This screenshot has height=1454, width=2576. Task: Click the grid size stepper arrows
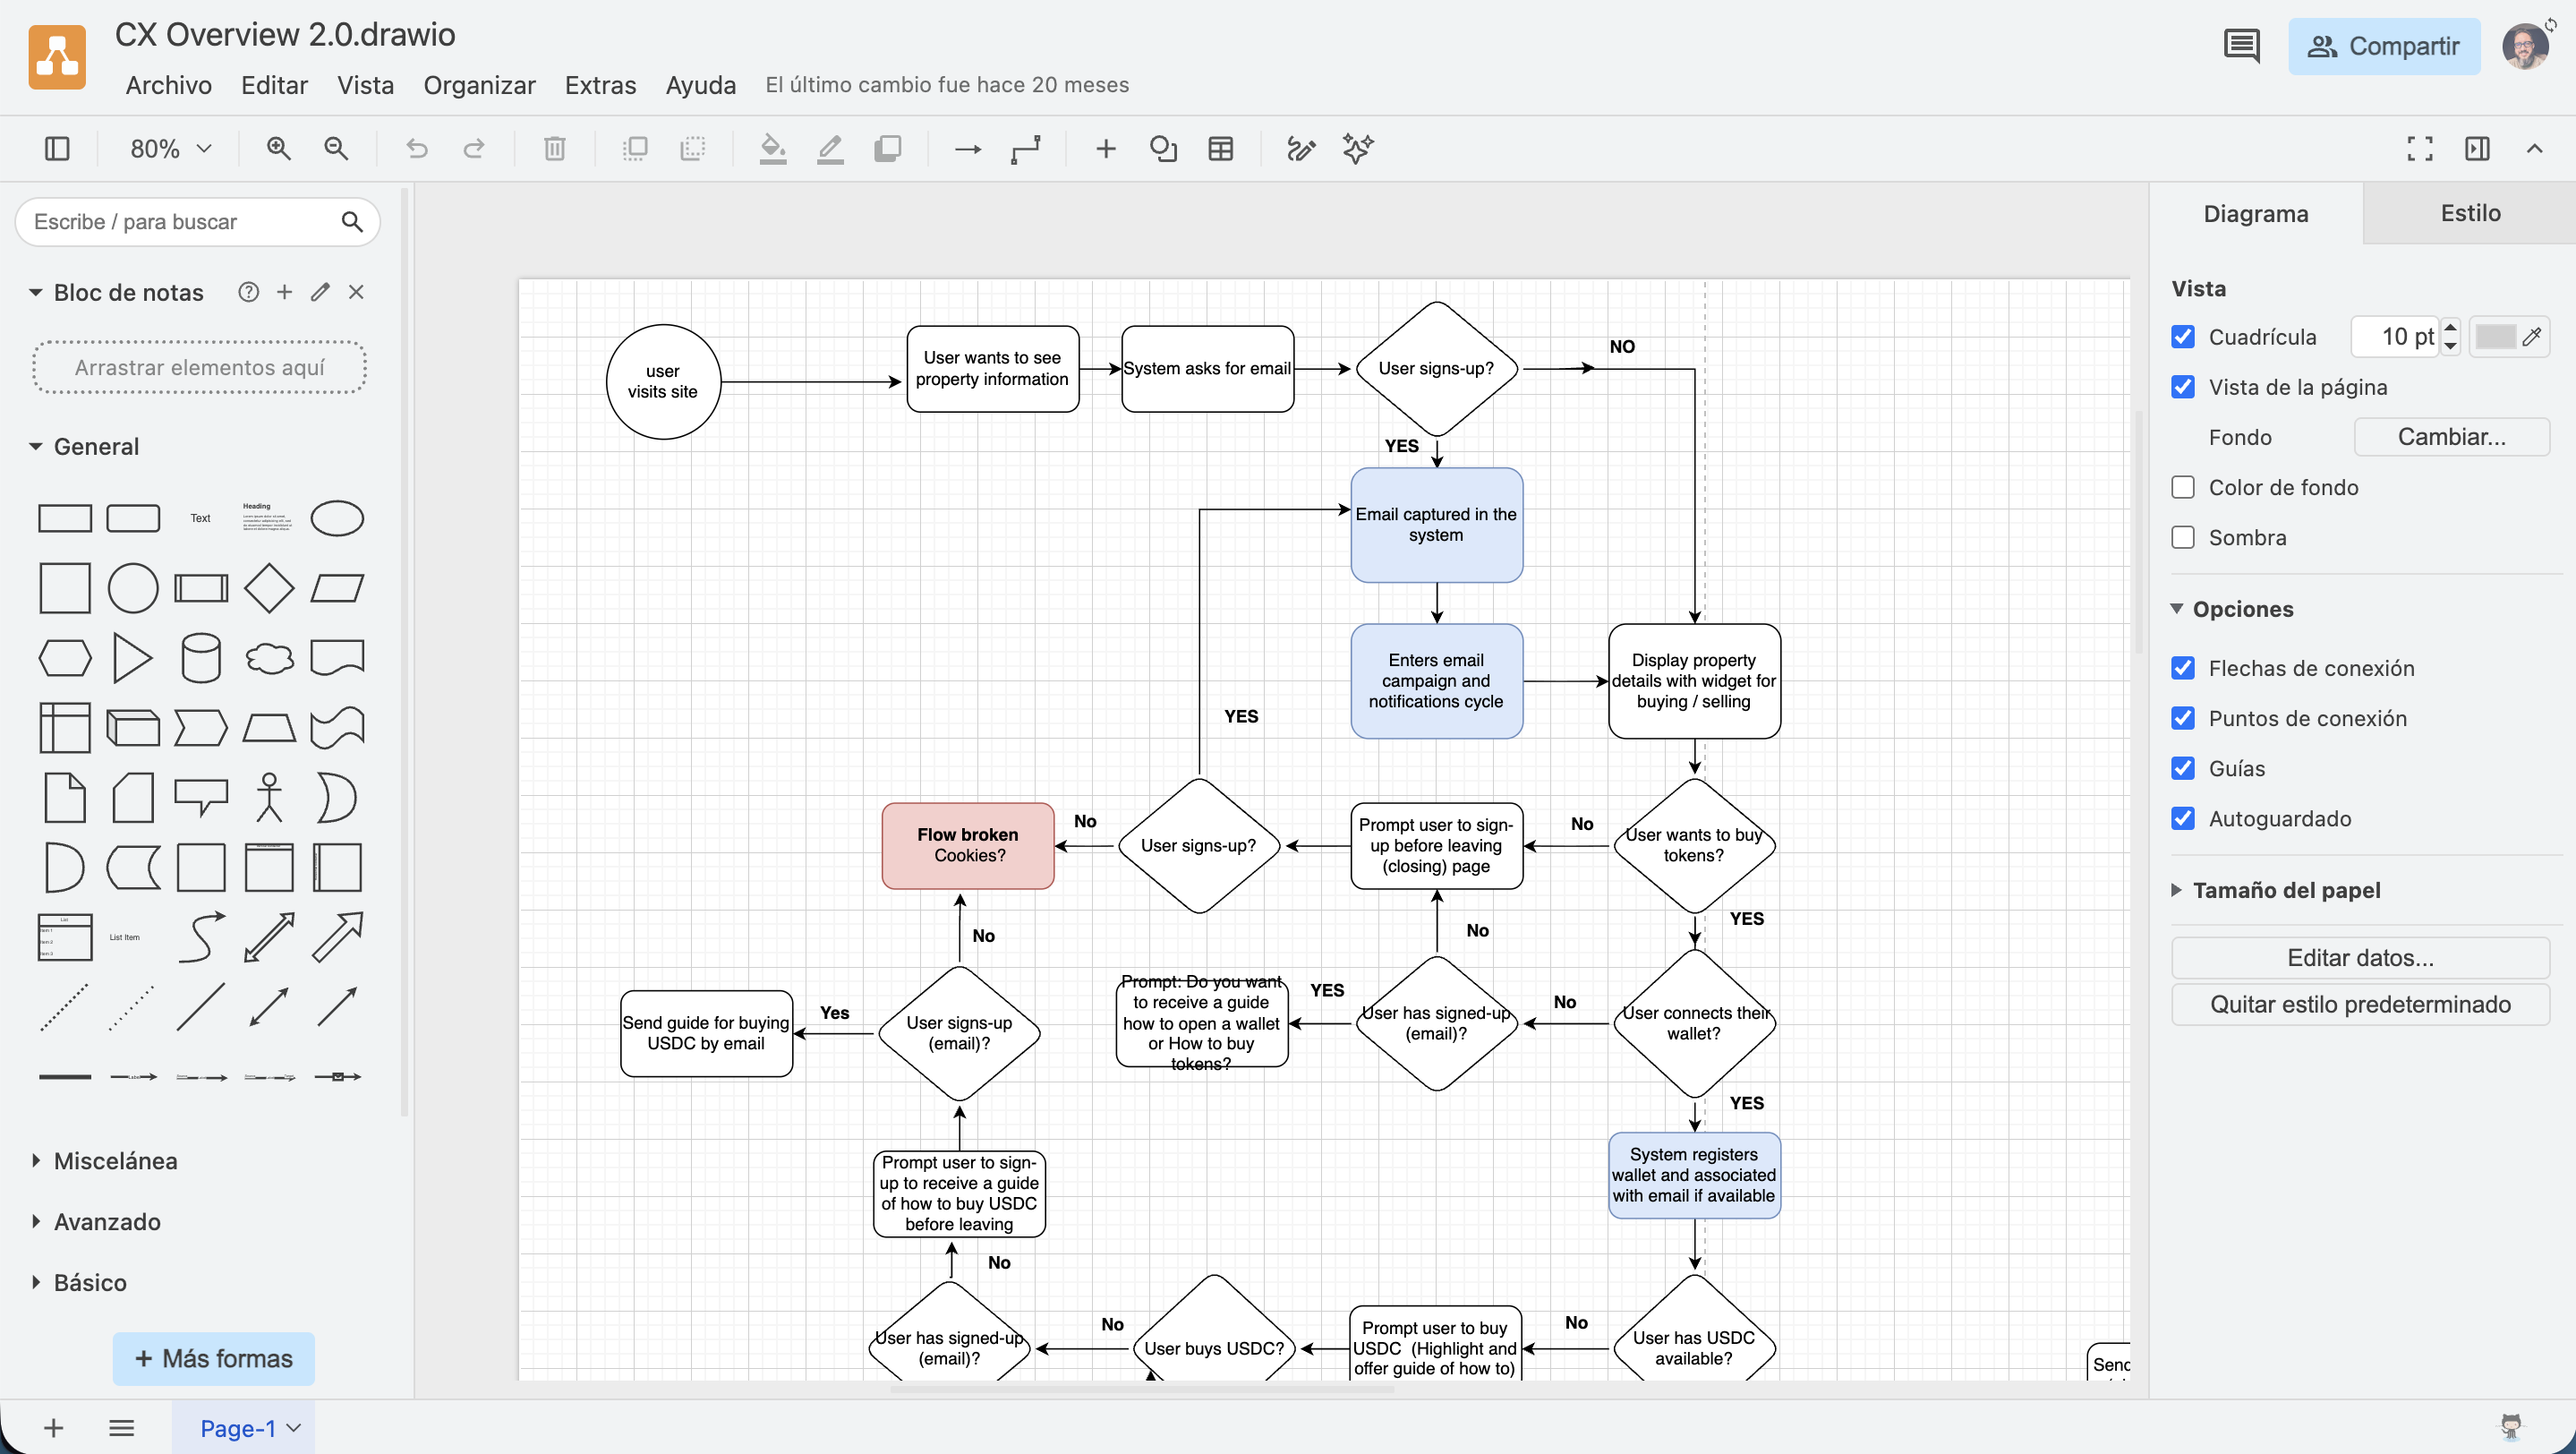tap(2450, 337)
